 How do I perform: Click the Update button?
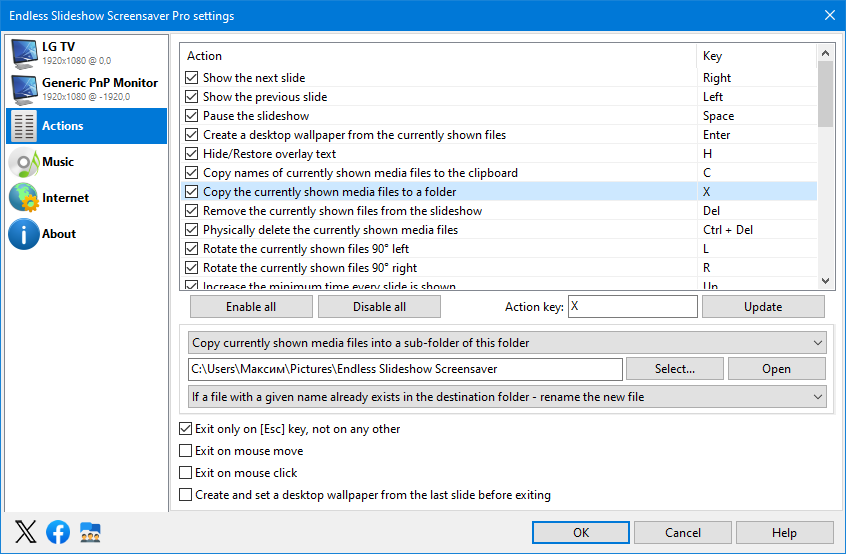click(x=763, y=307)
